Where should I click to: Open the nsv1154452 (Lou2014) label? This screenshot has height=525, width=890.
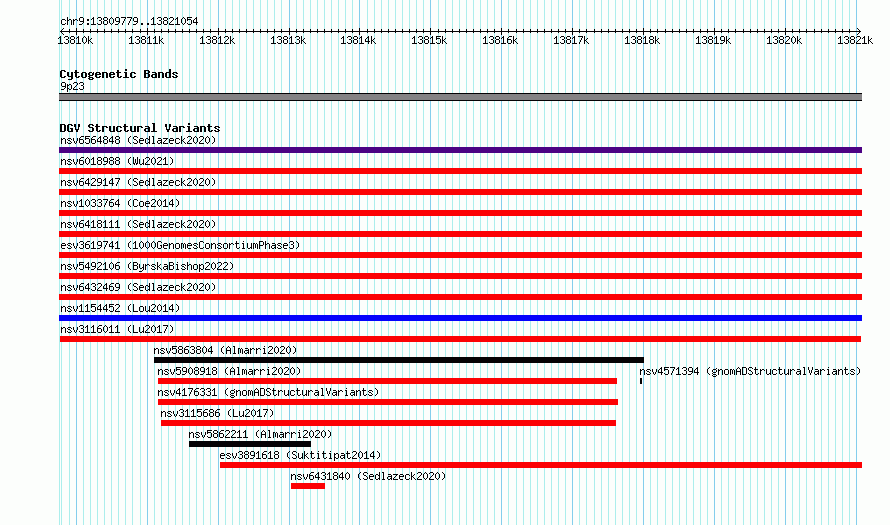point(120,308)
